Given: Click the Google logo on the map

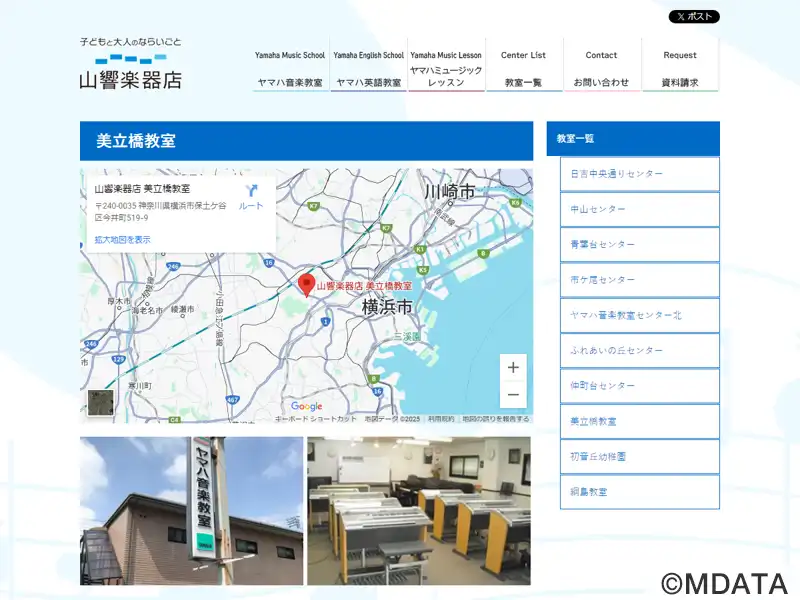Looking at the screenshot, I should coord(307,406).
